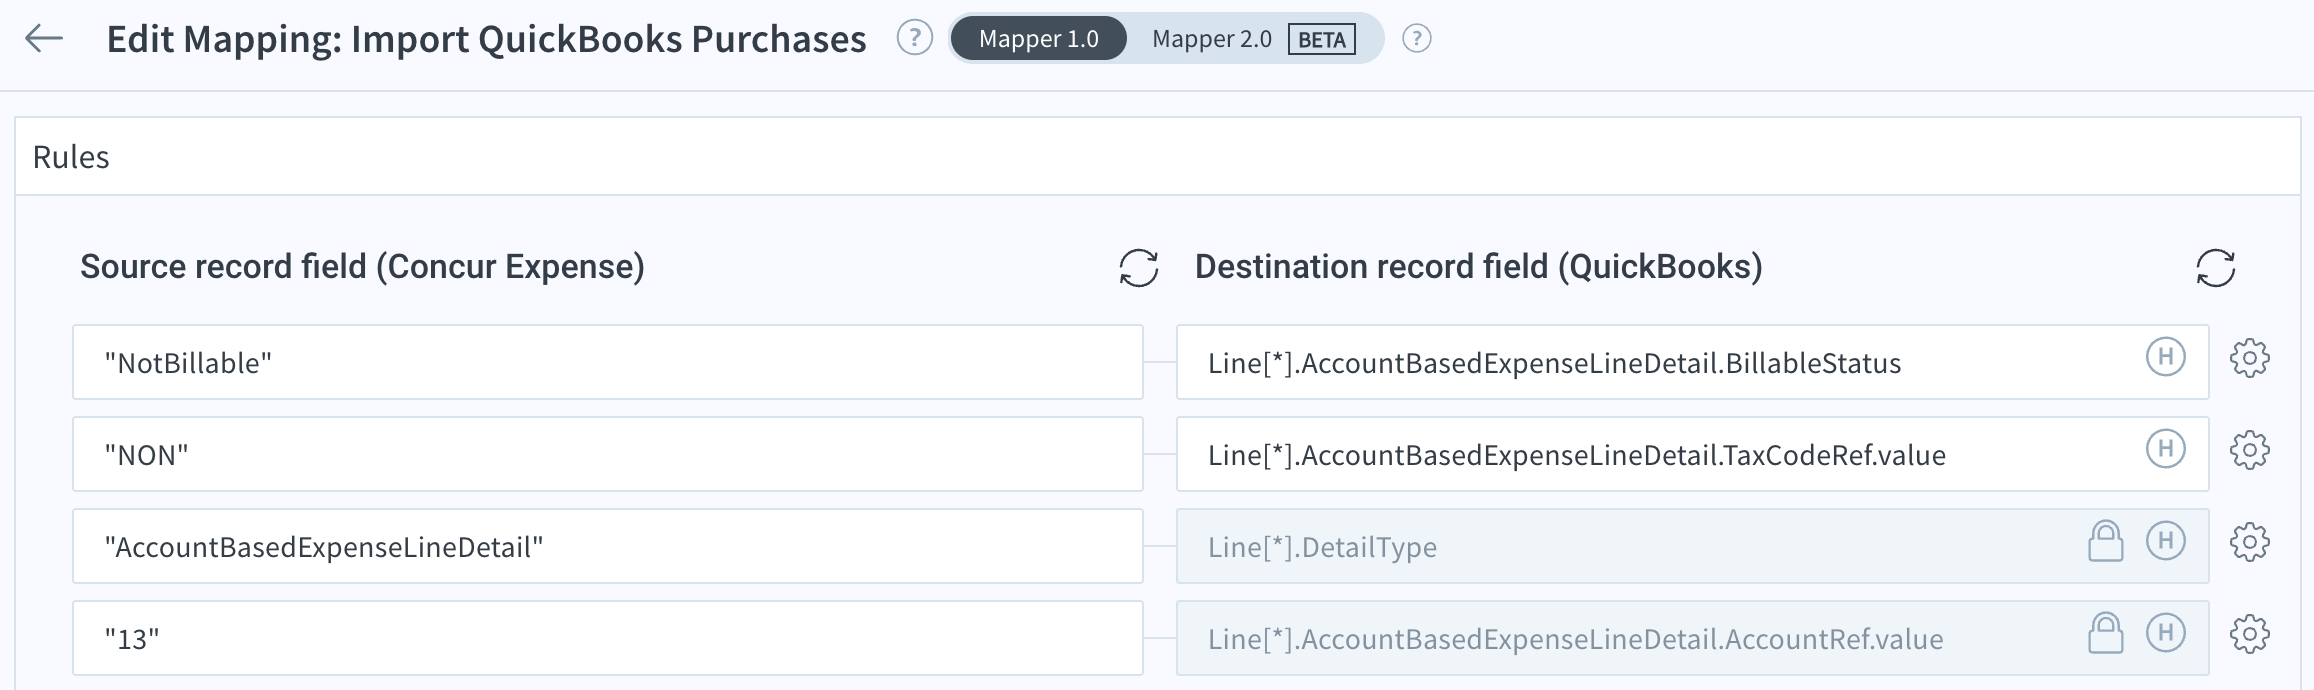Edit the "13" source field
2314x690 pixels.
coord(607,638)
